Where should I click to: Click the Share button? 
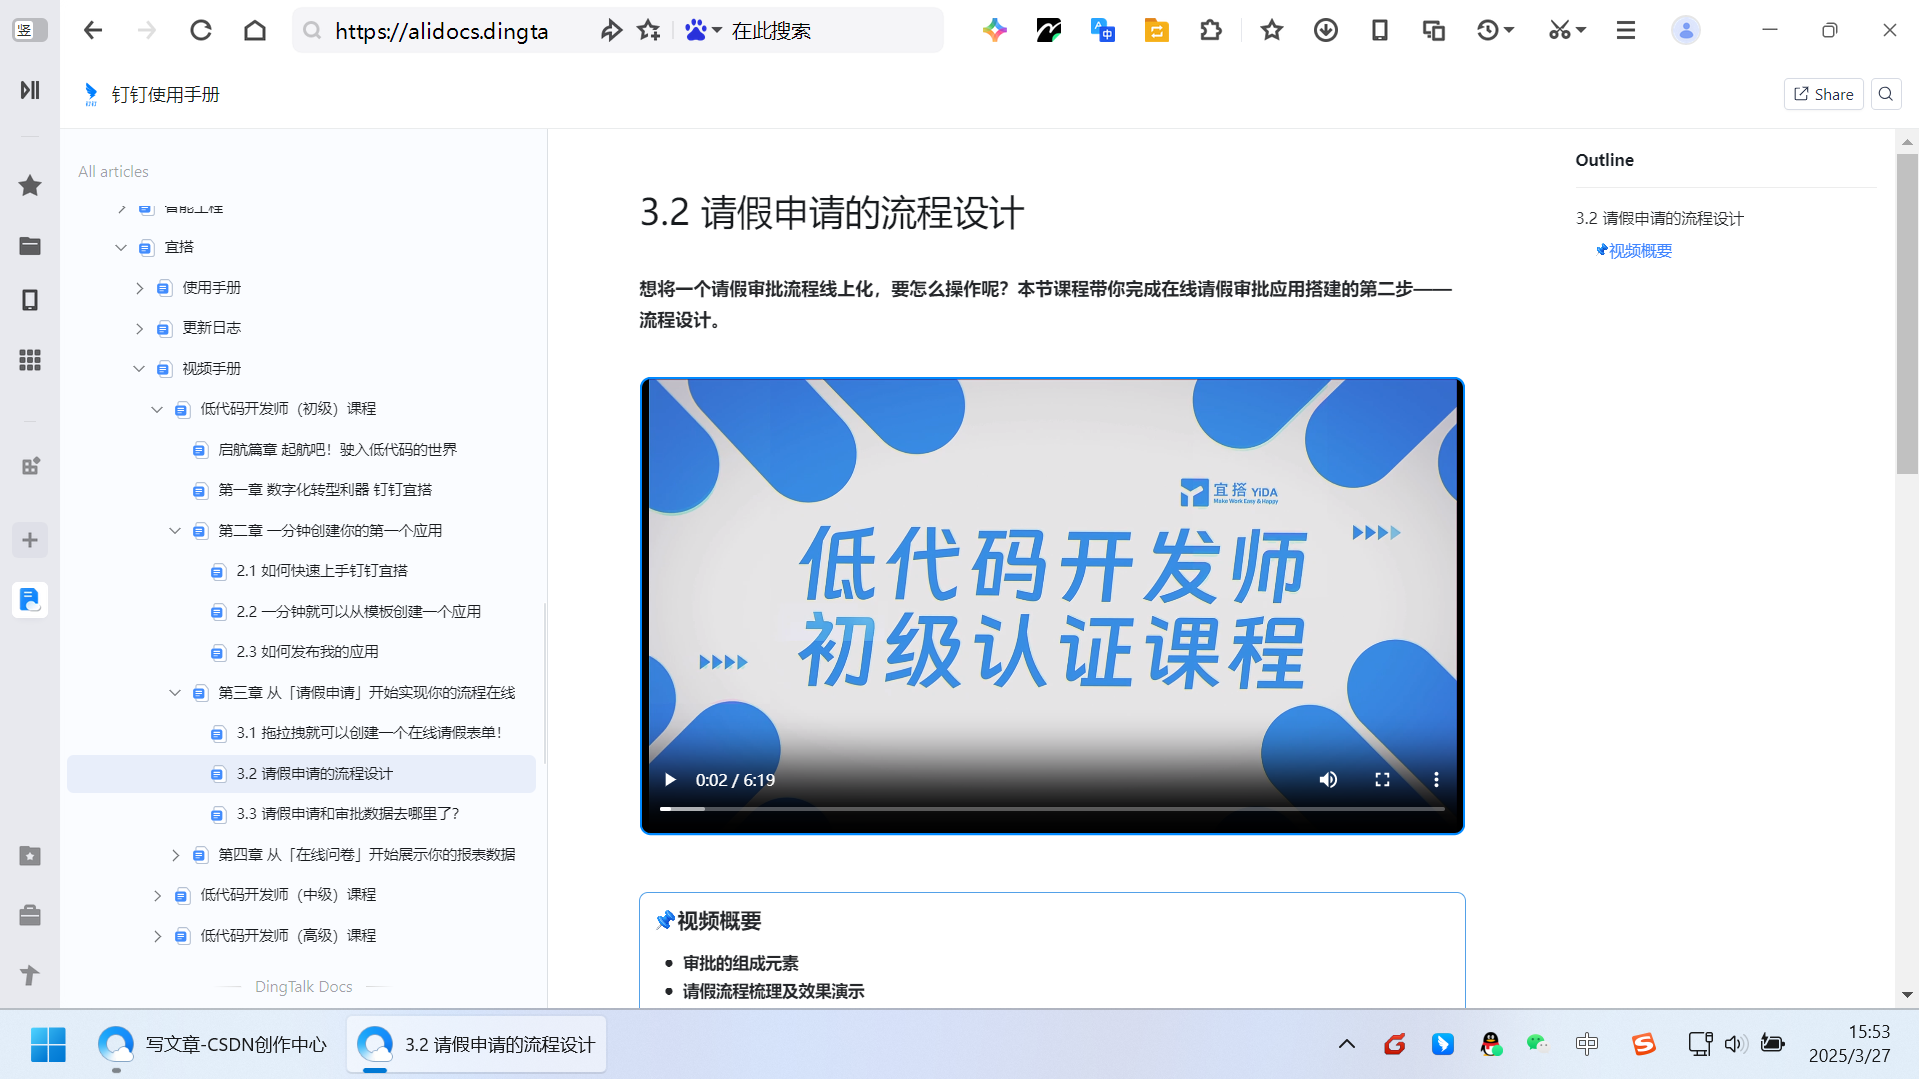1823,94
